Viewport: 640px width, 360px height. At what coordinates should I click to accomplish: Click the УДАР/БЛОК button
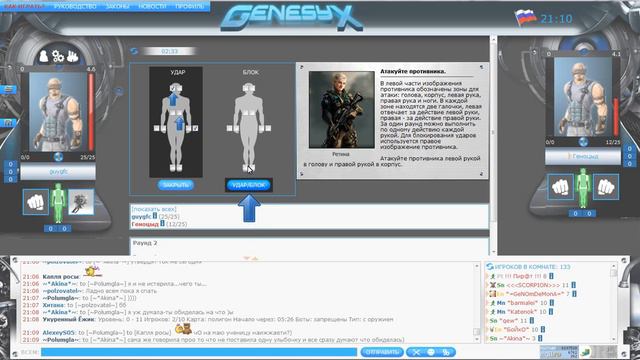[x=249, y=185]
